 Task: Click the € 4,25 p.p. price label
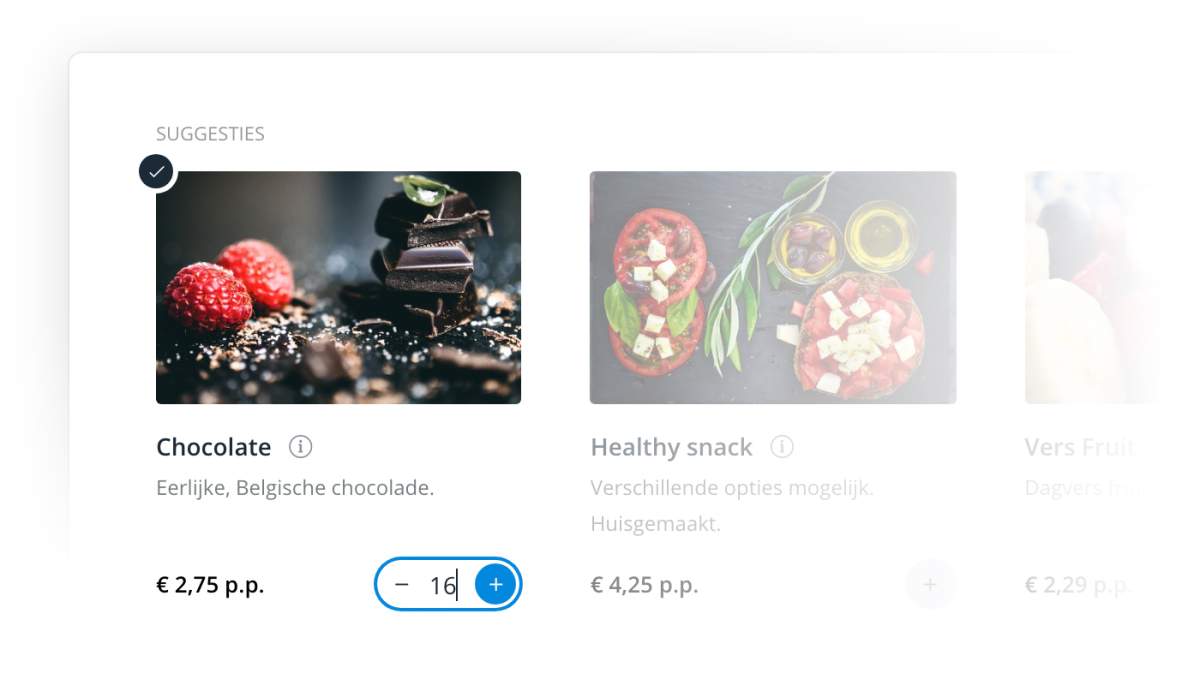(644, 585)
